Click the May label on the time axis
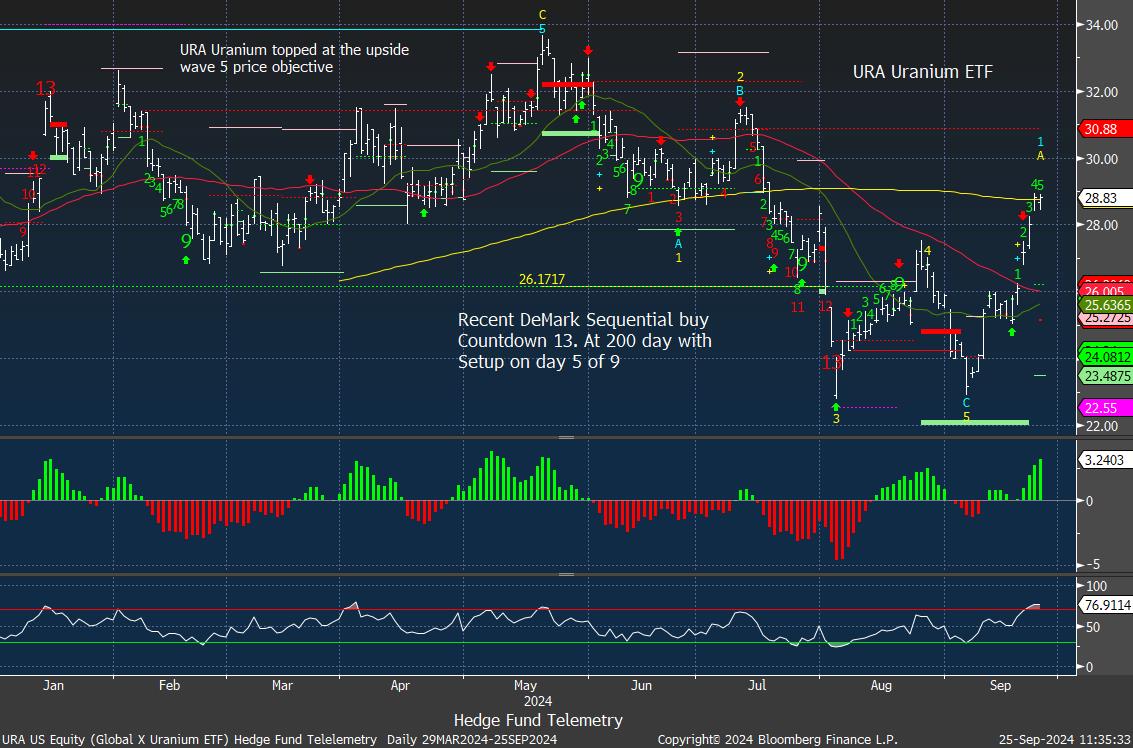The height and width of the screenshot is (748, 1133). (525, 685)
